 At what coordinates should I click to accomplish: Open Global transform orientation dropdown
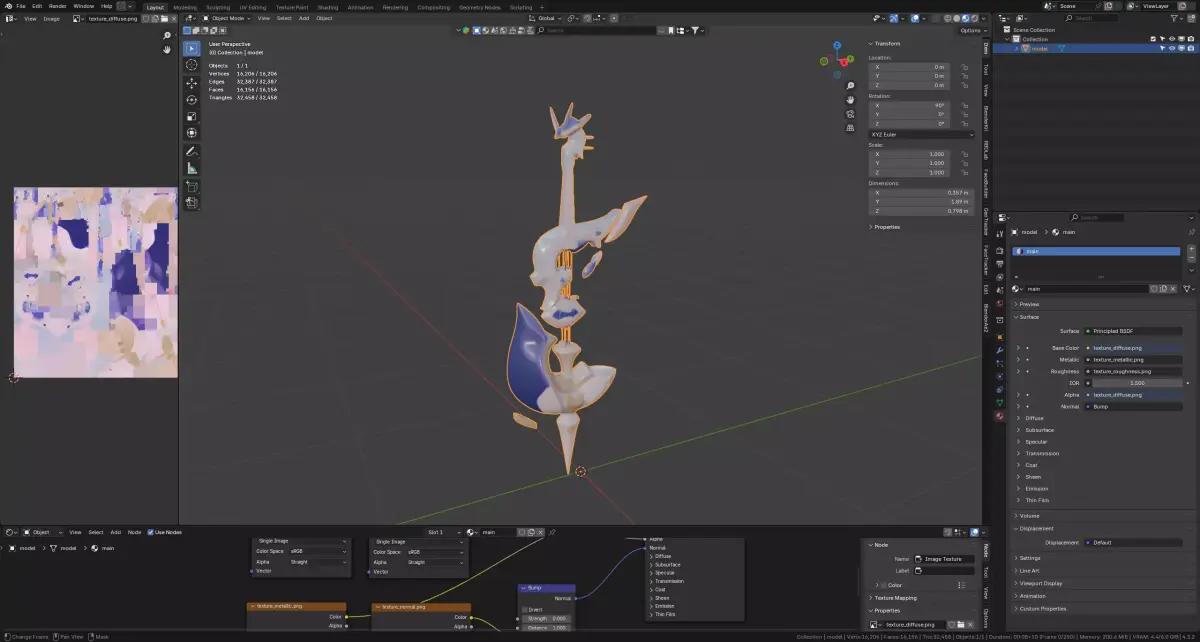(x=547, y=18)
